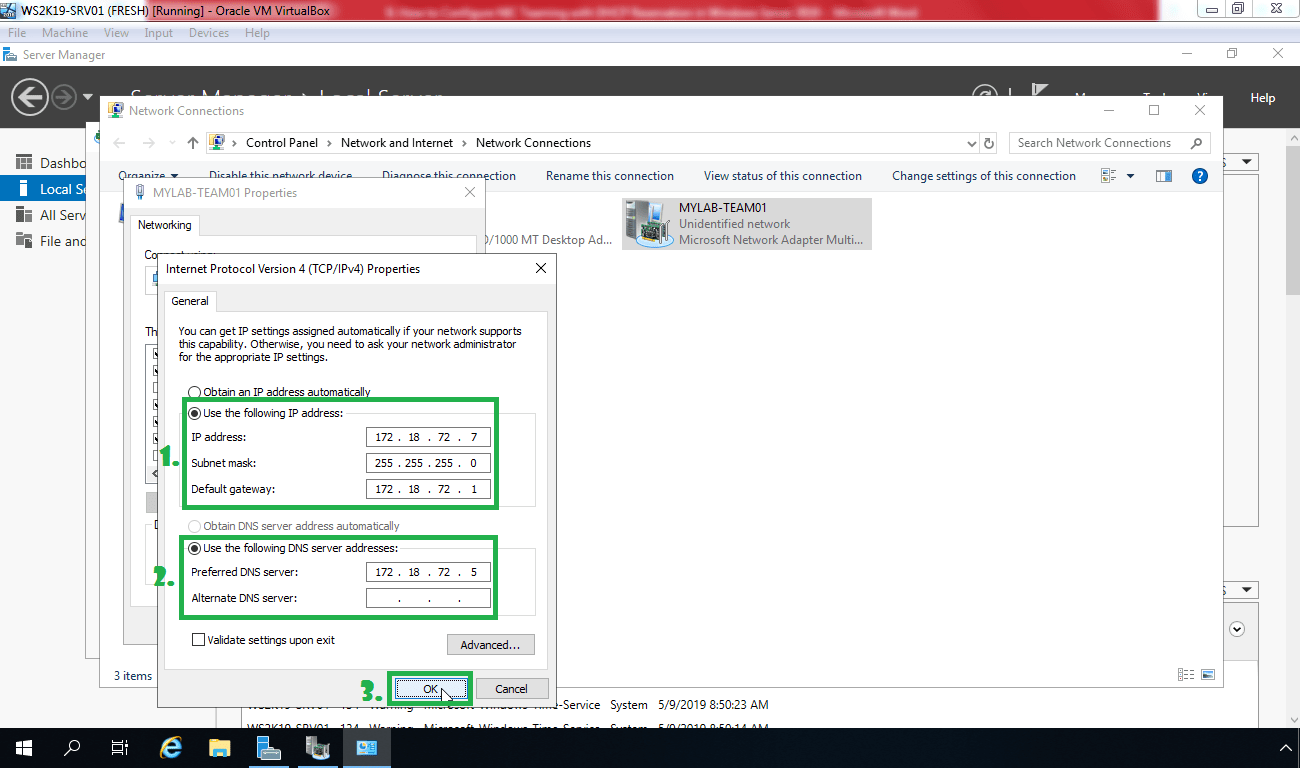This screenshot has width=1300, height=768.
Task: Click Network Connections breadcrumb segment
Action: coord(533,143)
